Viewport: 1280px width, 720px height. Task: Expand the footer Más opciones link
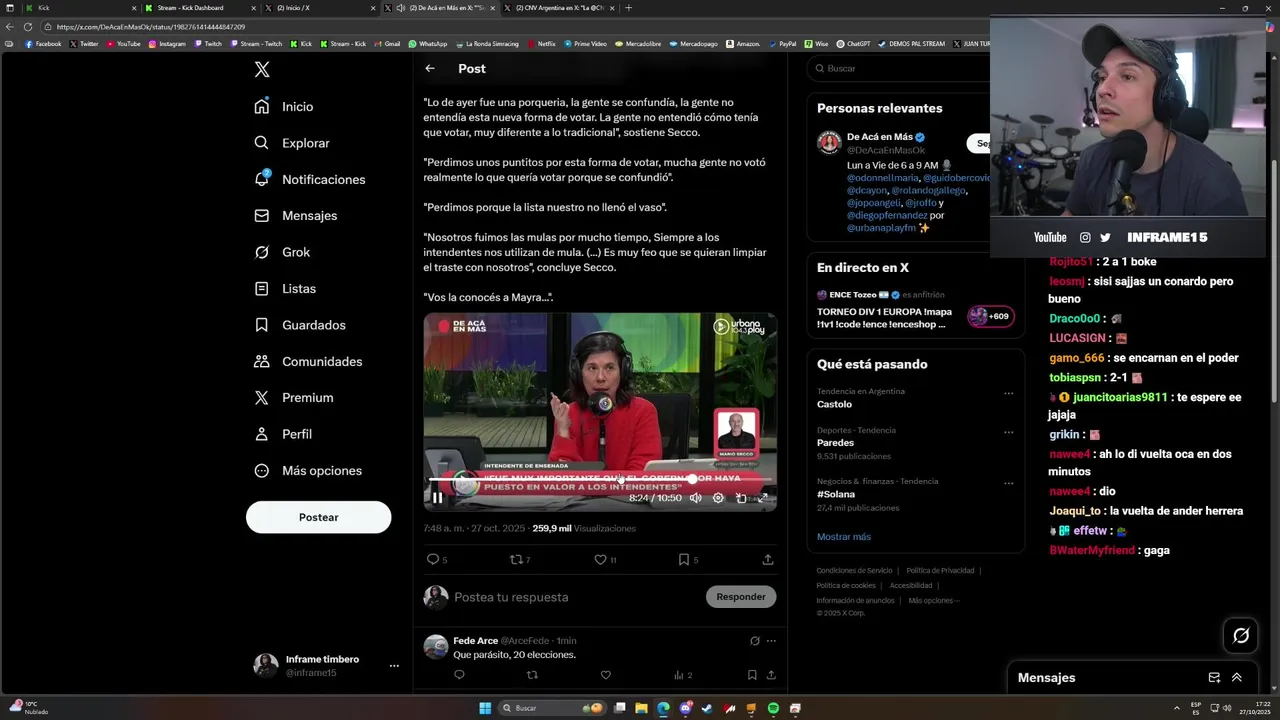934,601
